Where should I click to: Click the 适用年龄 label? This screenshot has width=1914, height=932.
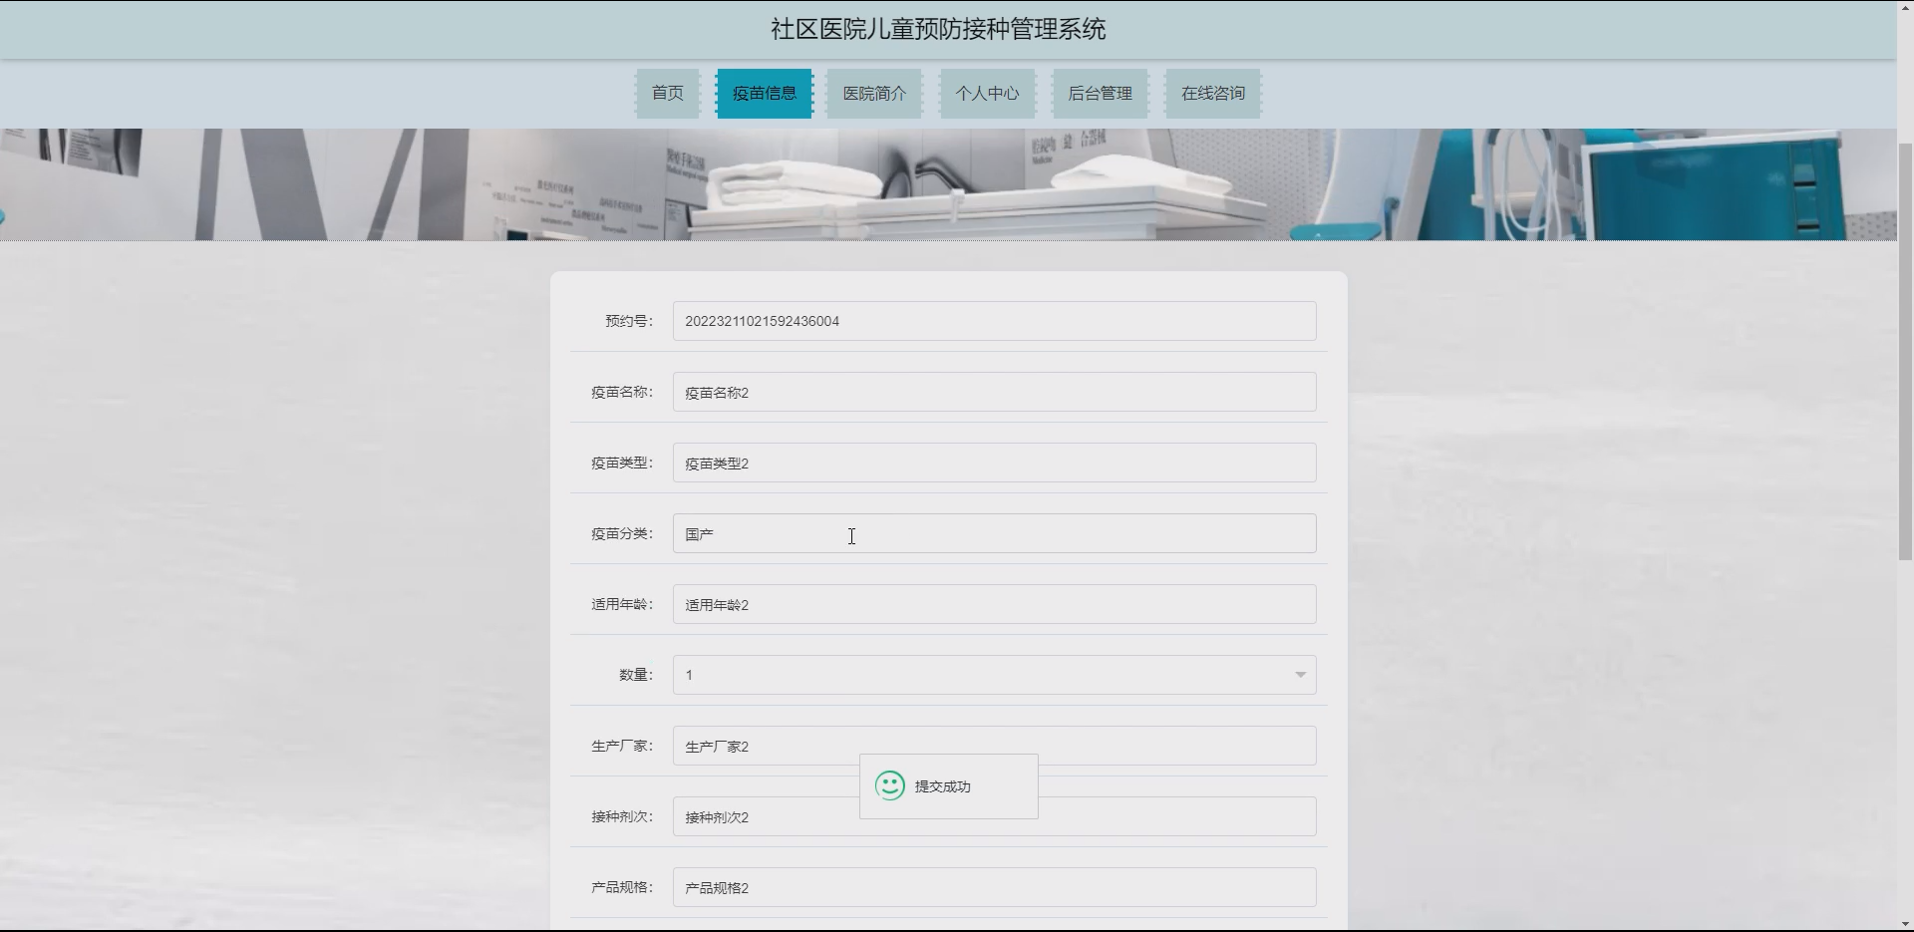tap(621, 604)
